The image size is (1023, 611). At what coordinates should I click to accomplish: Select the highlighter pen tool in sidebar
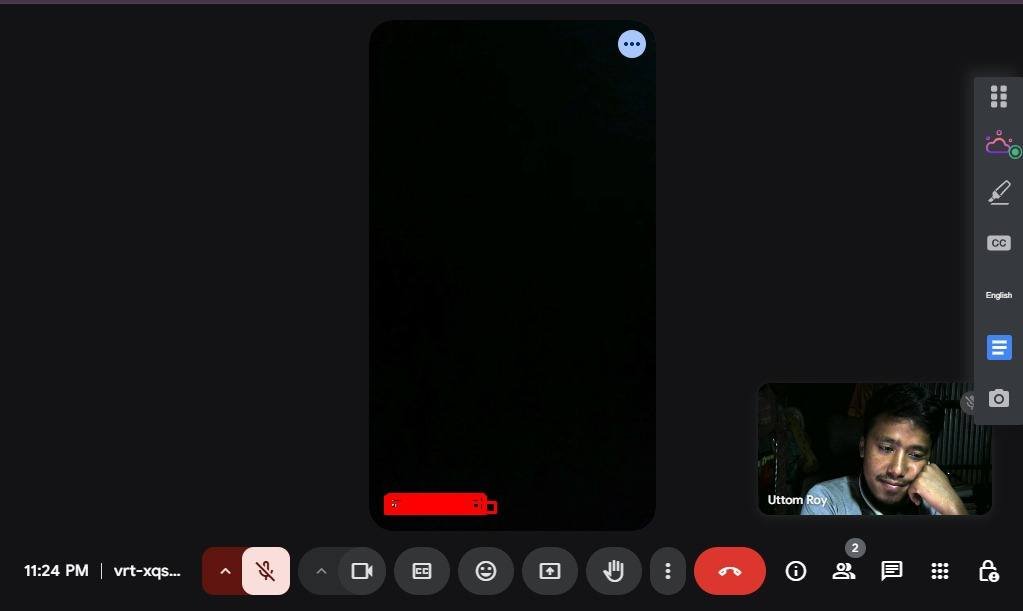998,192
